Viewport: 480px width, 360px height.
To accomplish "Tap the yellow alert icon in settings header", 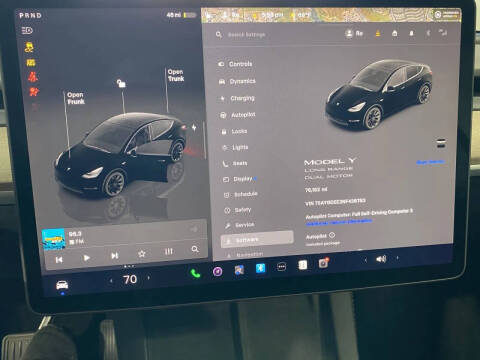I will click(378, 33).
